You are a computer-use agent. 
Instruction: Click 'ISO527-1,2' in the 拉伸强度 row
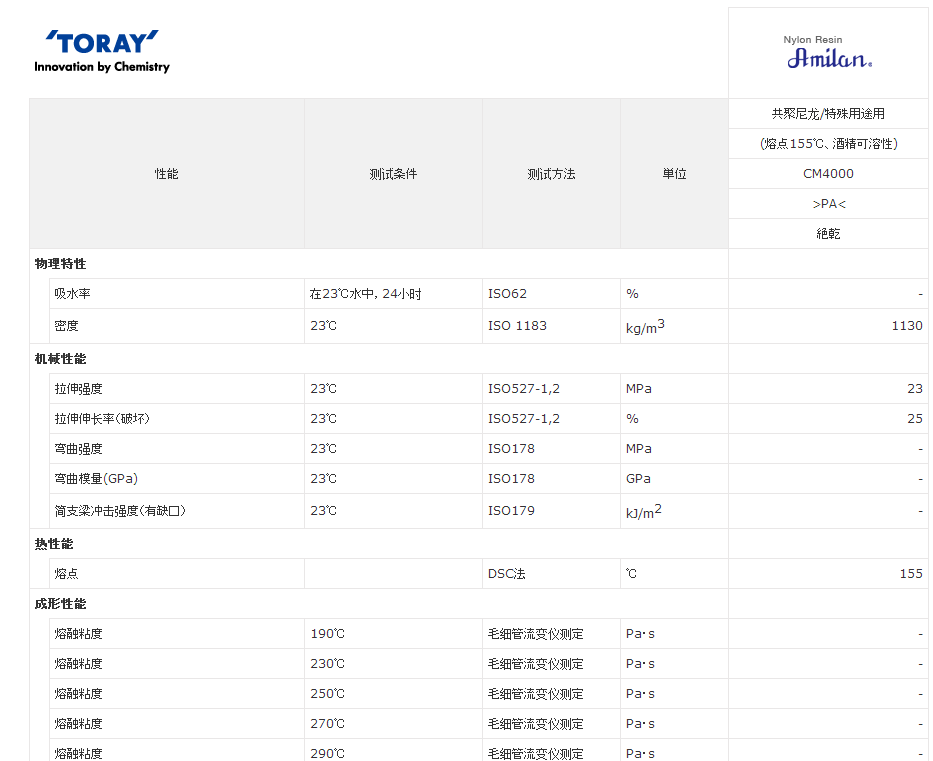click(x=524, y=389)
